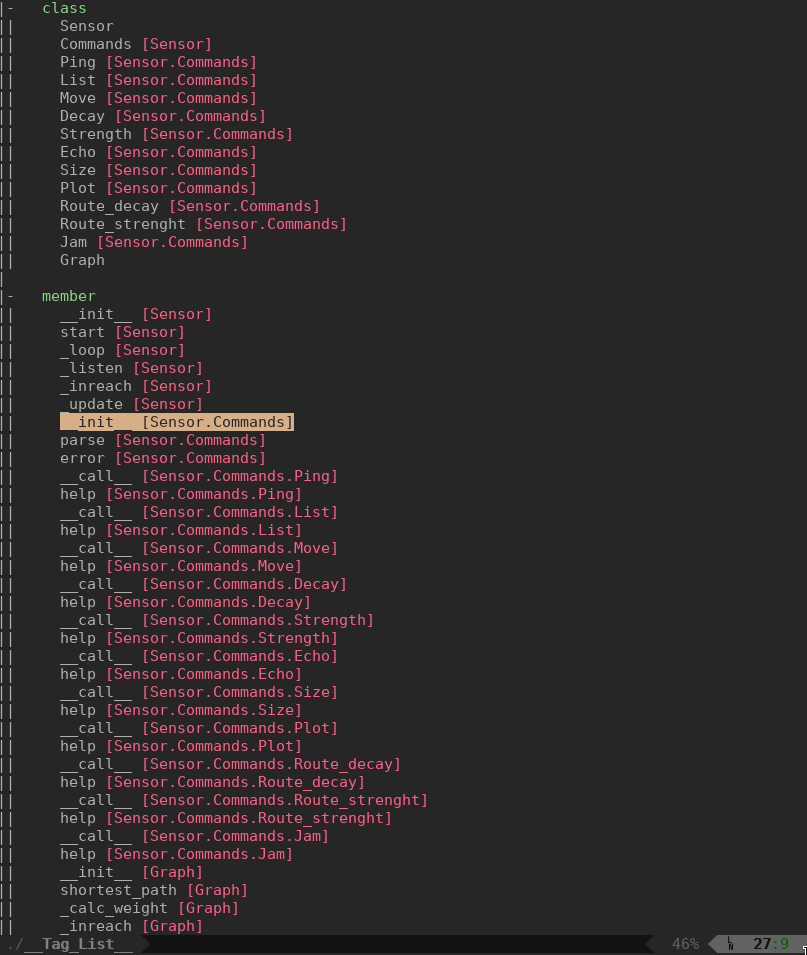Select Commands [Sensor] class tag
807x955 pixels.
click(135, 44)
